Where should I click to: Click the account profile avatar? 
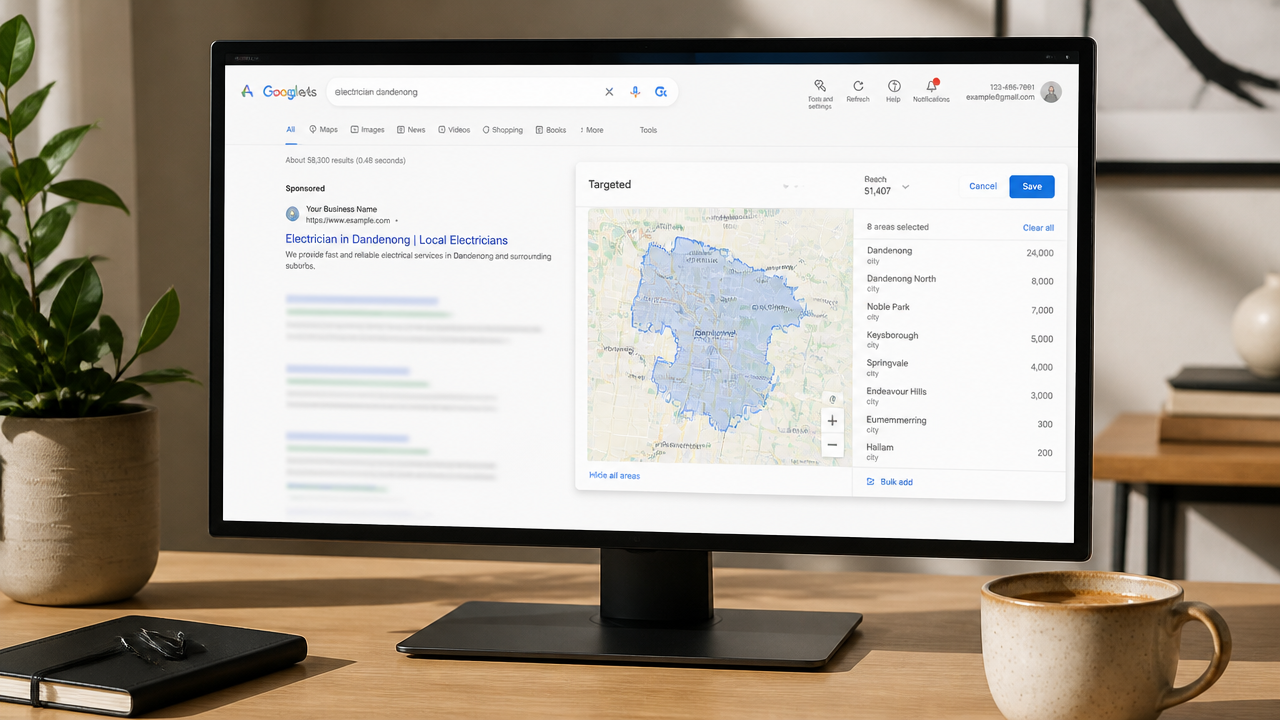click(1051, 92)
